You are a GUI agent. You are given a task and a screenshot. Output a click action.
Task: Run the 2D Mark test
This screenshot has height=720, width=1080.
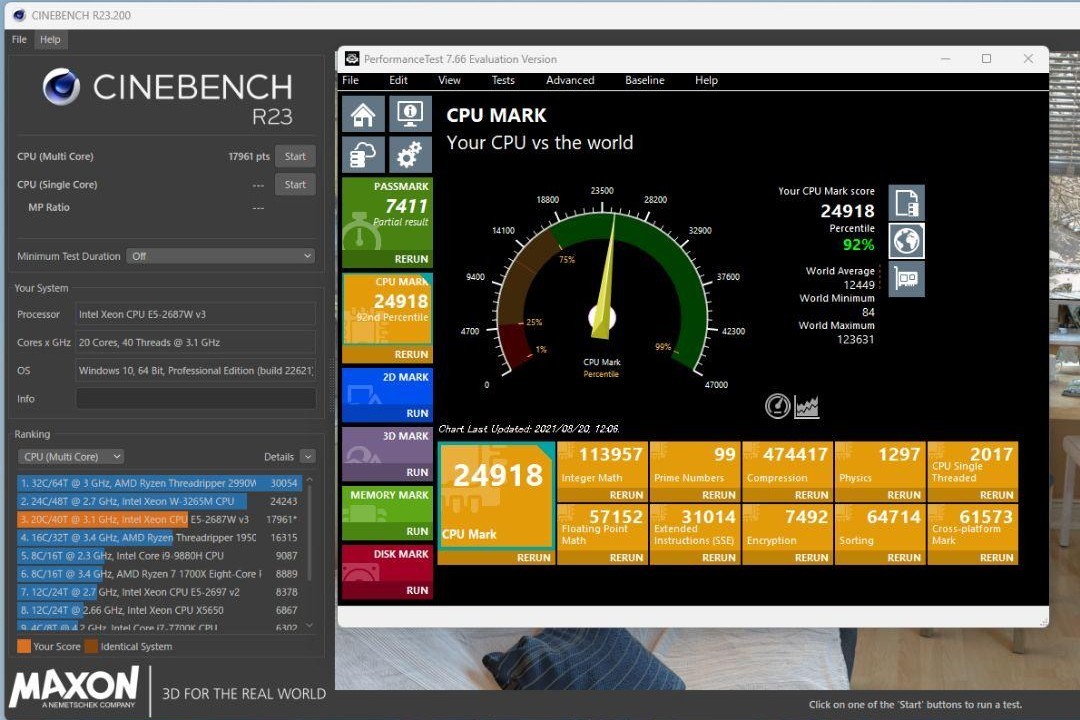417,413
